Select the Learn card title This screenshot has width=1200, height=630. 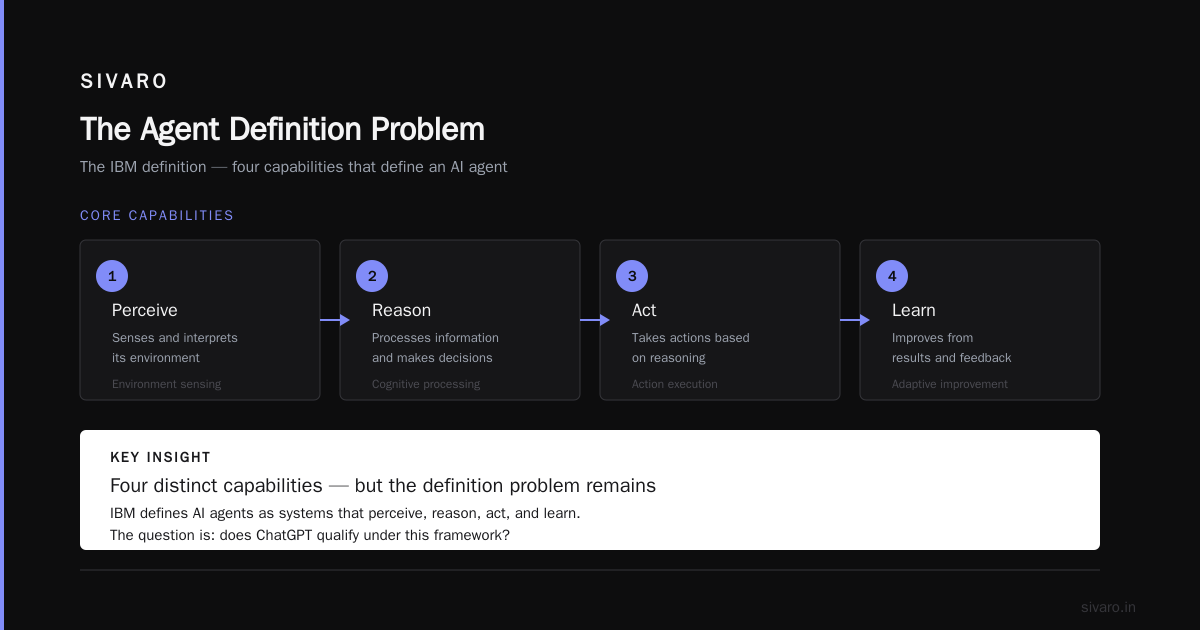(x=914, y=310)
